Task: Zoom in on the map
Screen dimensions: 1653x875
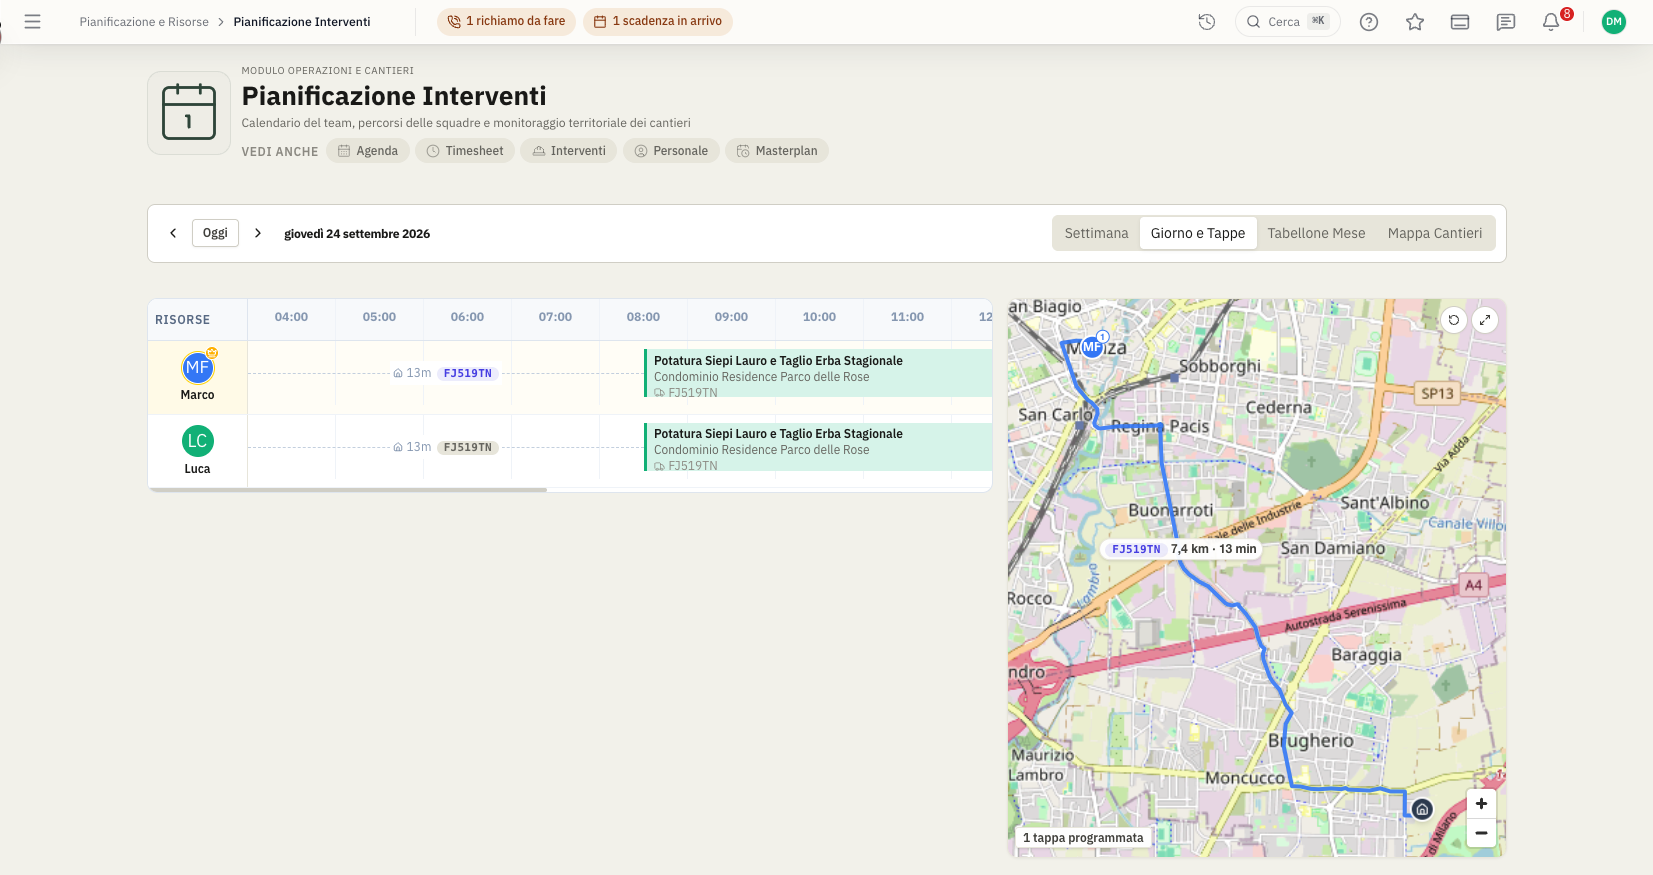Action: 1481,804
